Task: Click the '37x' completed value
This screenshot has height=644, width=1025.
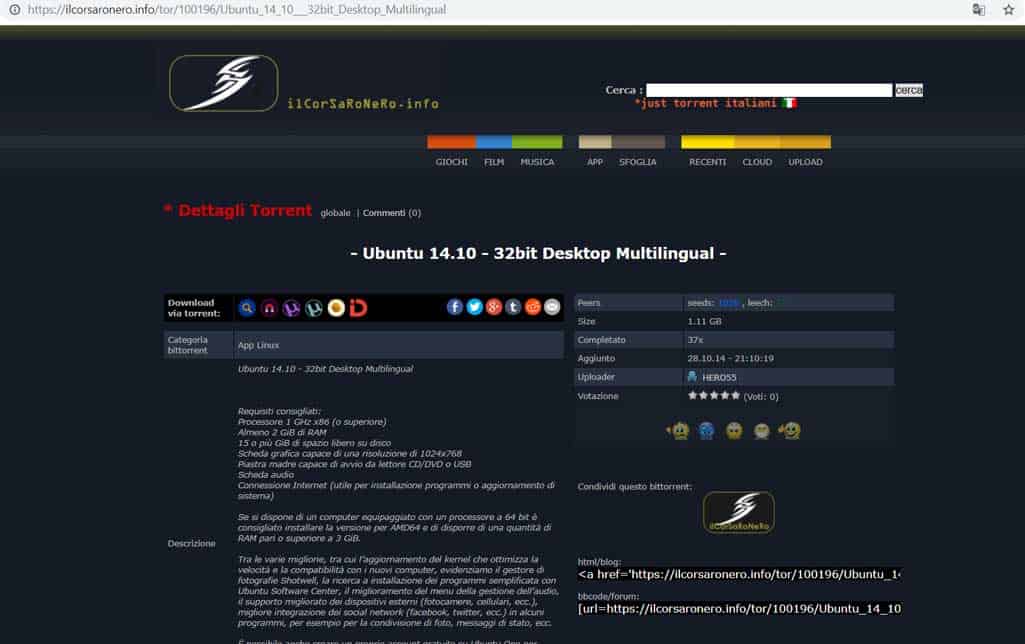Action: tap(695, 340)
